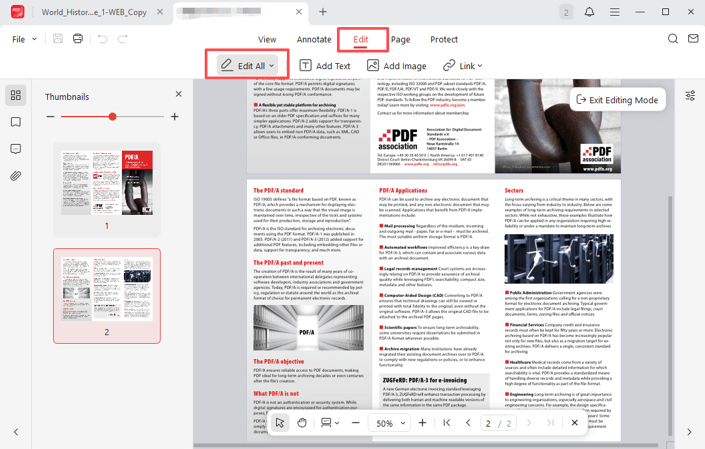Open the 50% zoom level dropdown
705x449 pixels.
point(390,423)
